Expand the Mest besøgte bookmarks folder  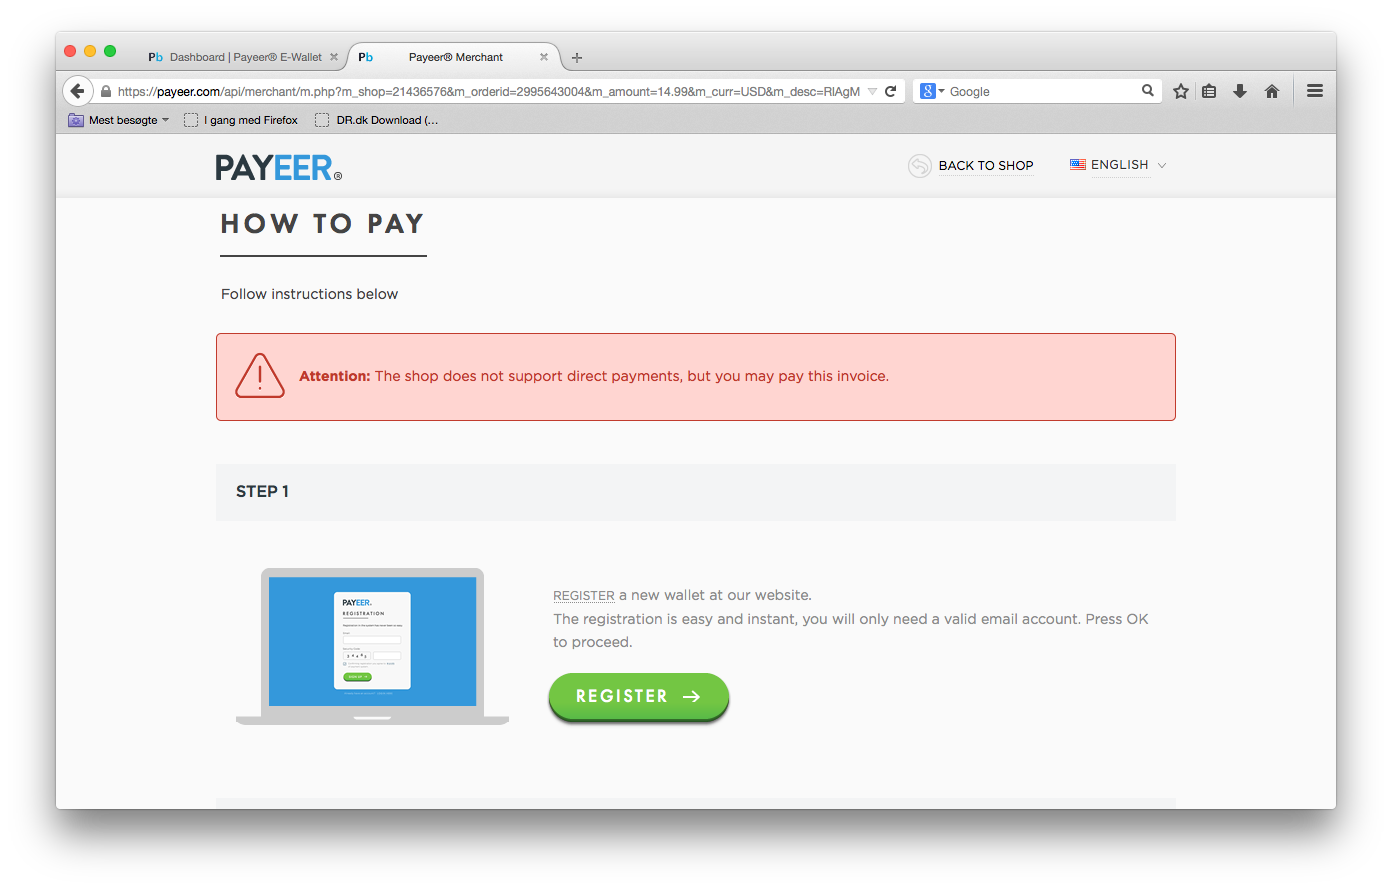pos(118,120)
